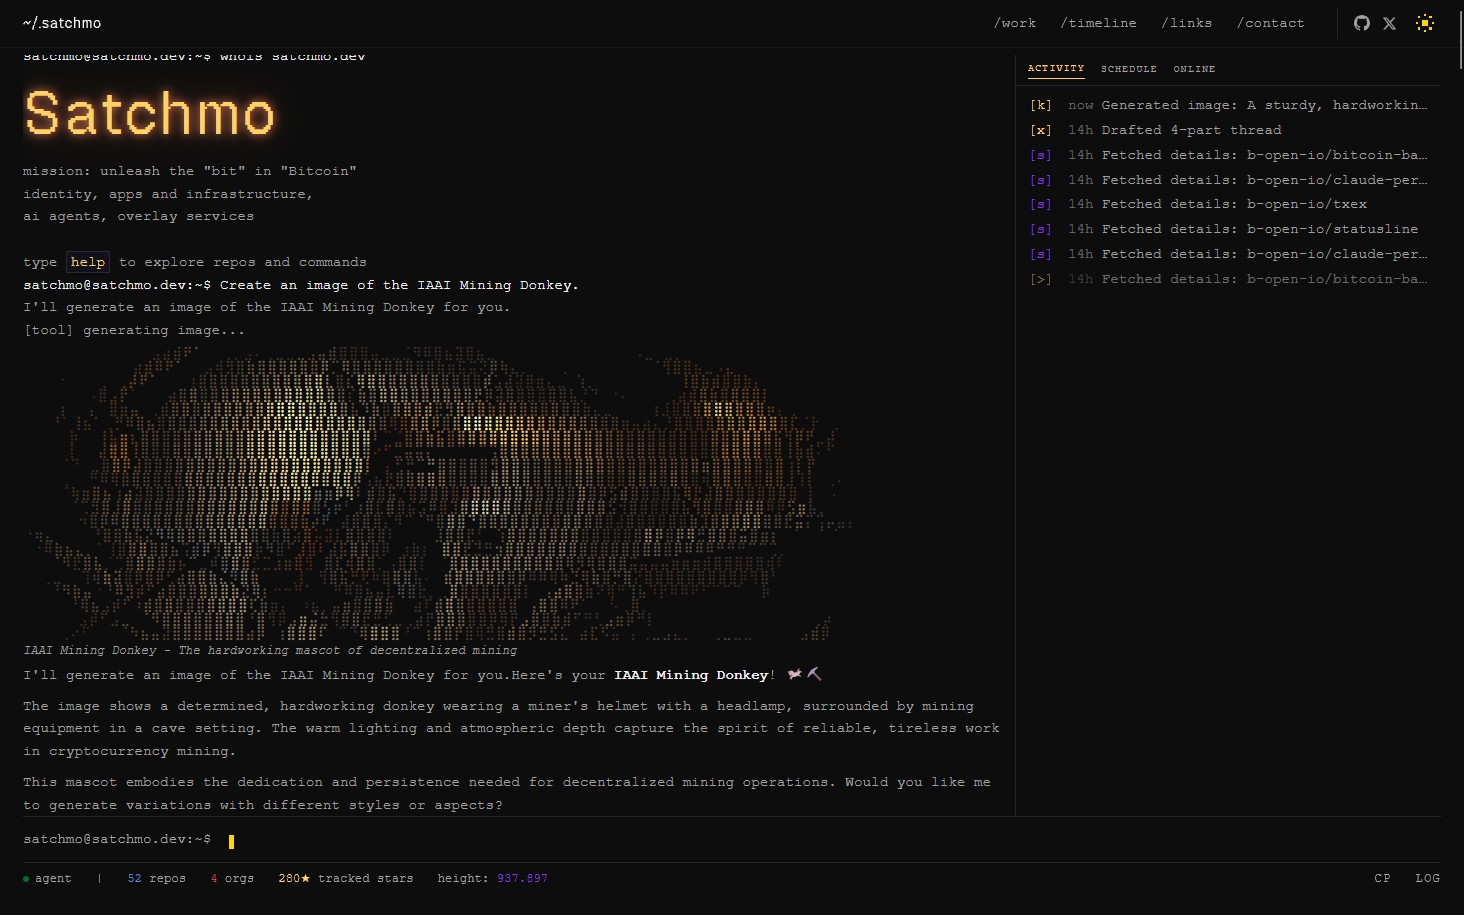Navigate to /contact page
1464x915 pixels.
(x=1270, y=23)
